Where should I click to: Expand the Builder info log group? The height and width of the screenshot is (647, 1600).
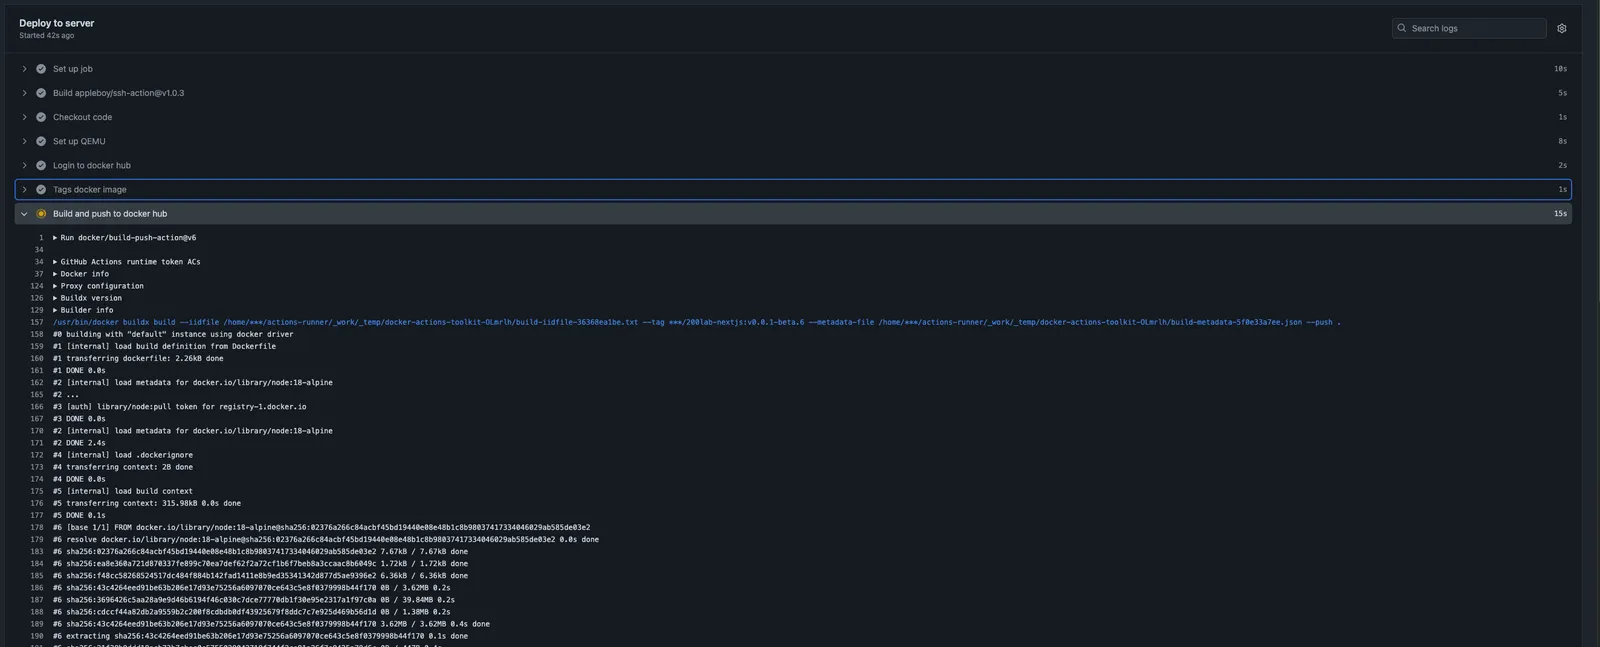[55, 310]
